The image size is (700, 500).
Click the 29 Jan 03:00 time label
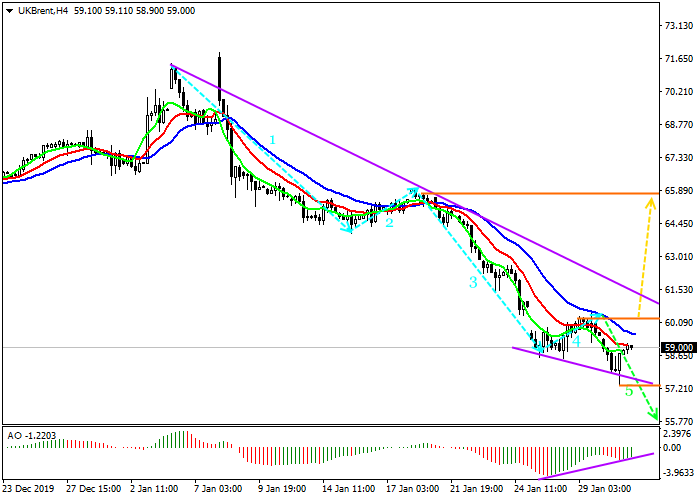point(607,490)
